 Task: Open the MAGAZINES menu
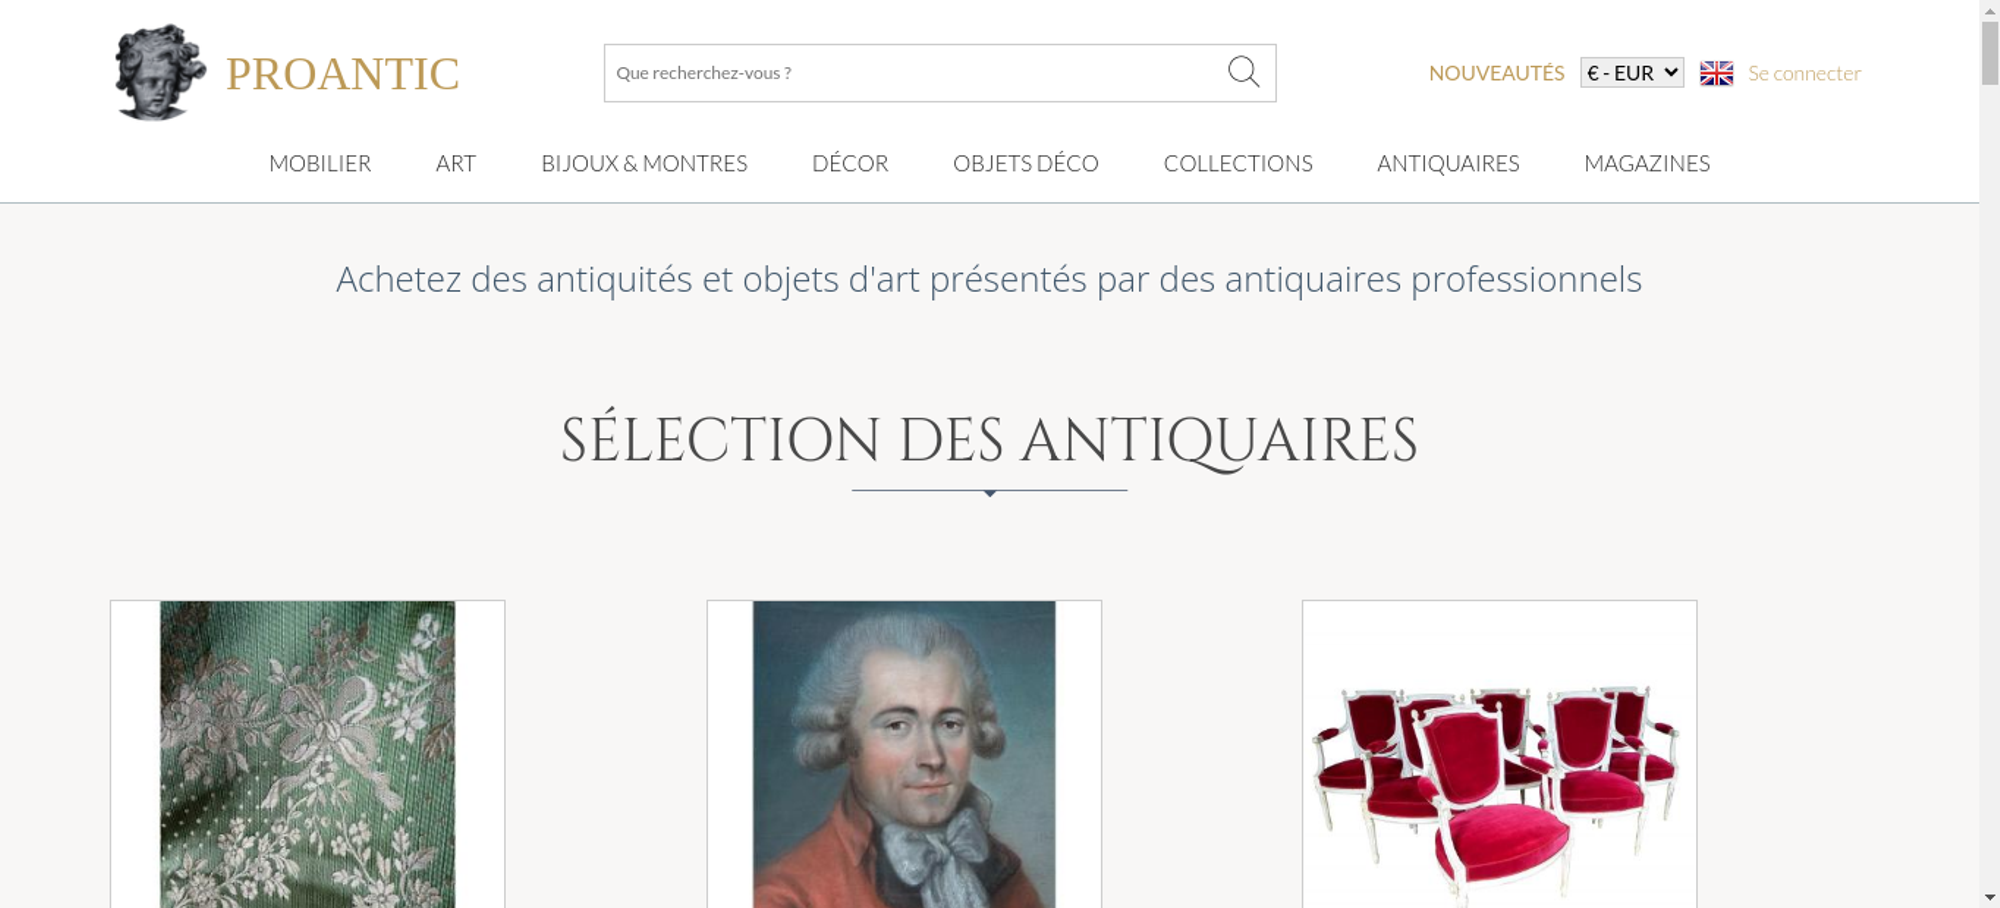[x=1647, y=163]
